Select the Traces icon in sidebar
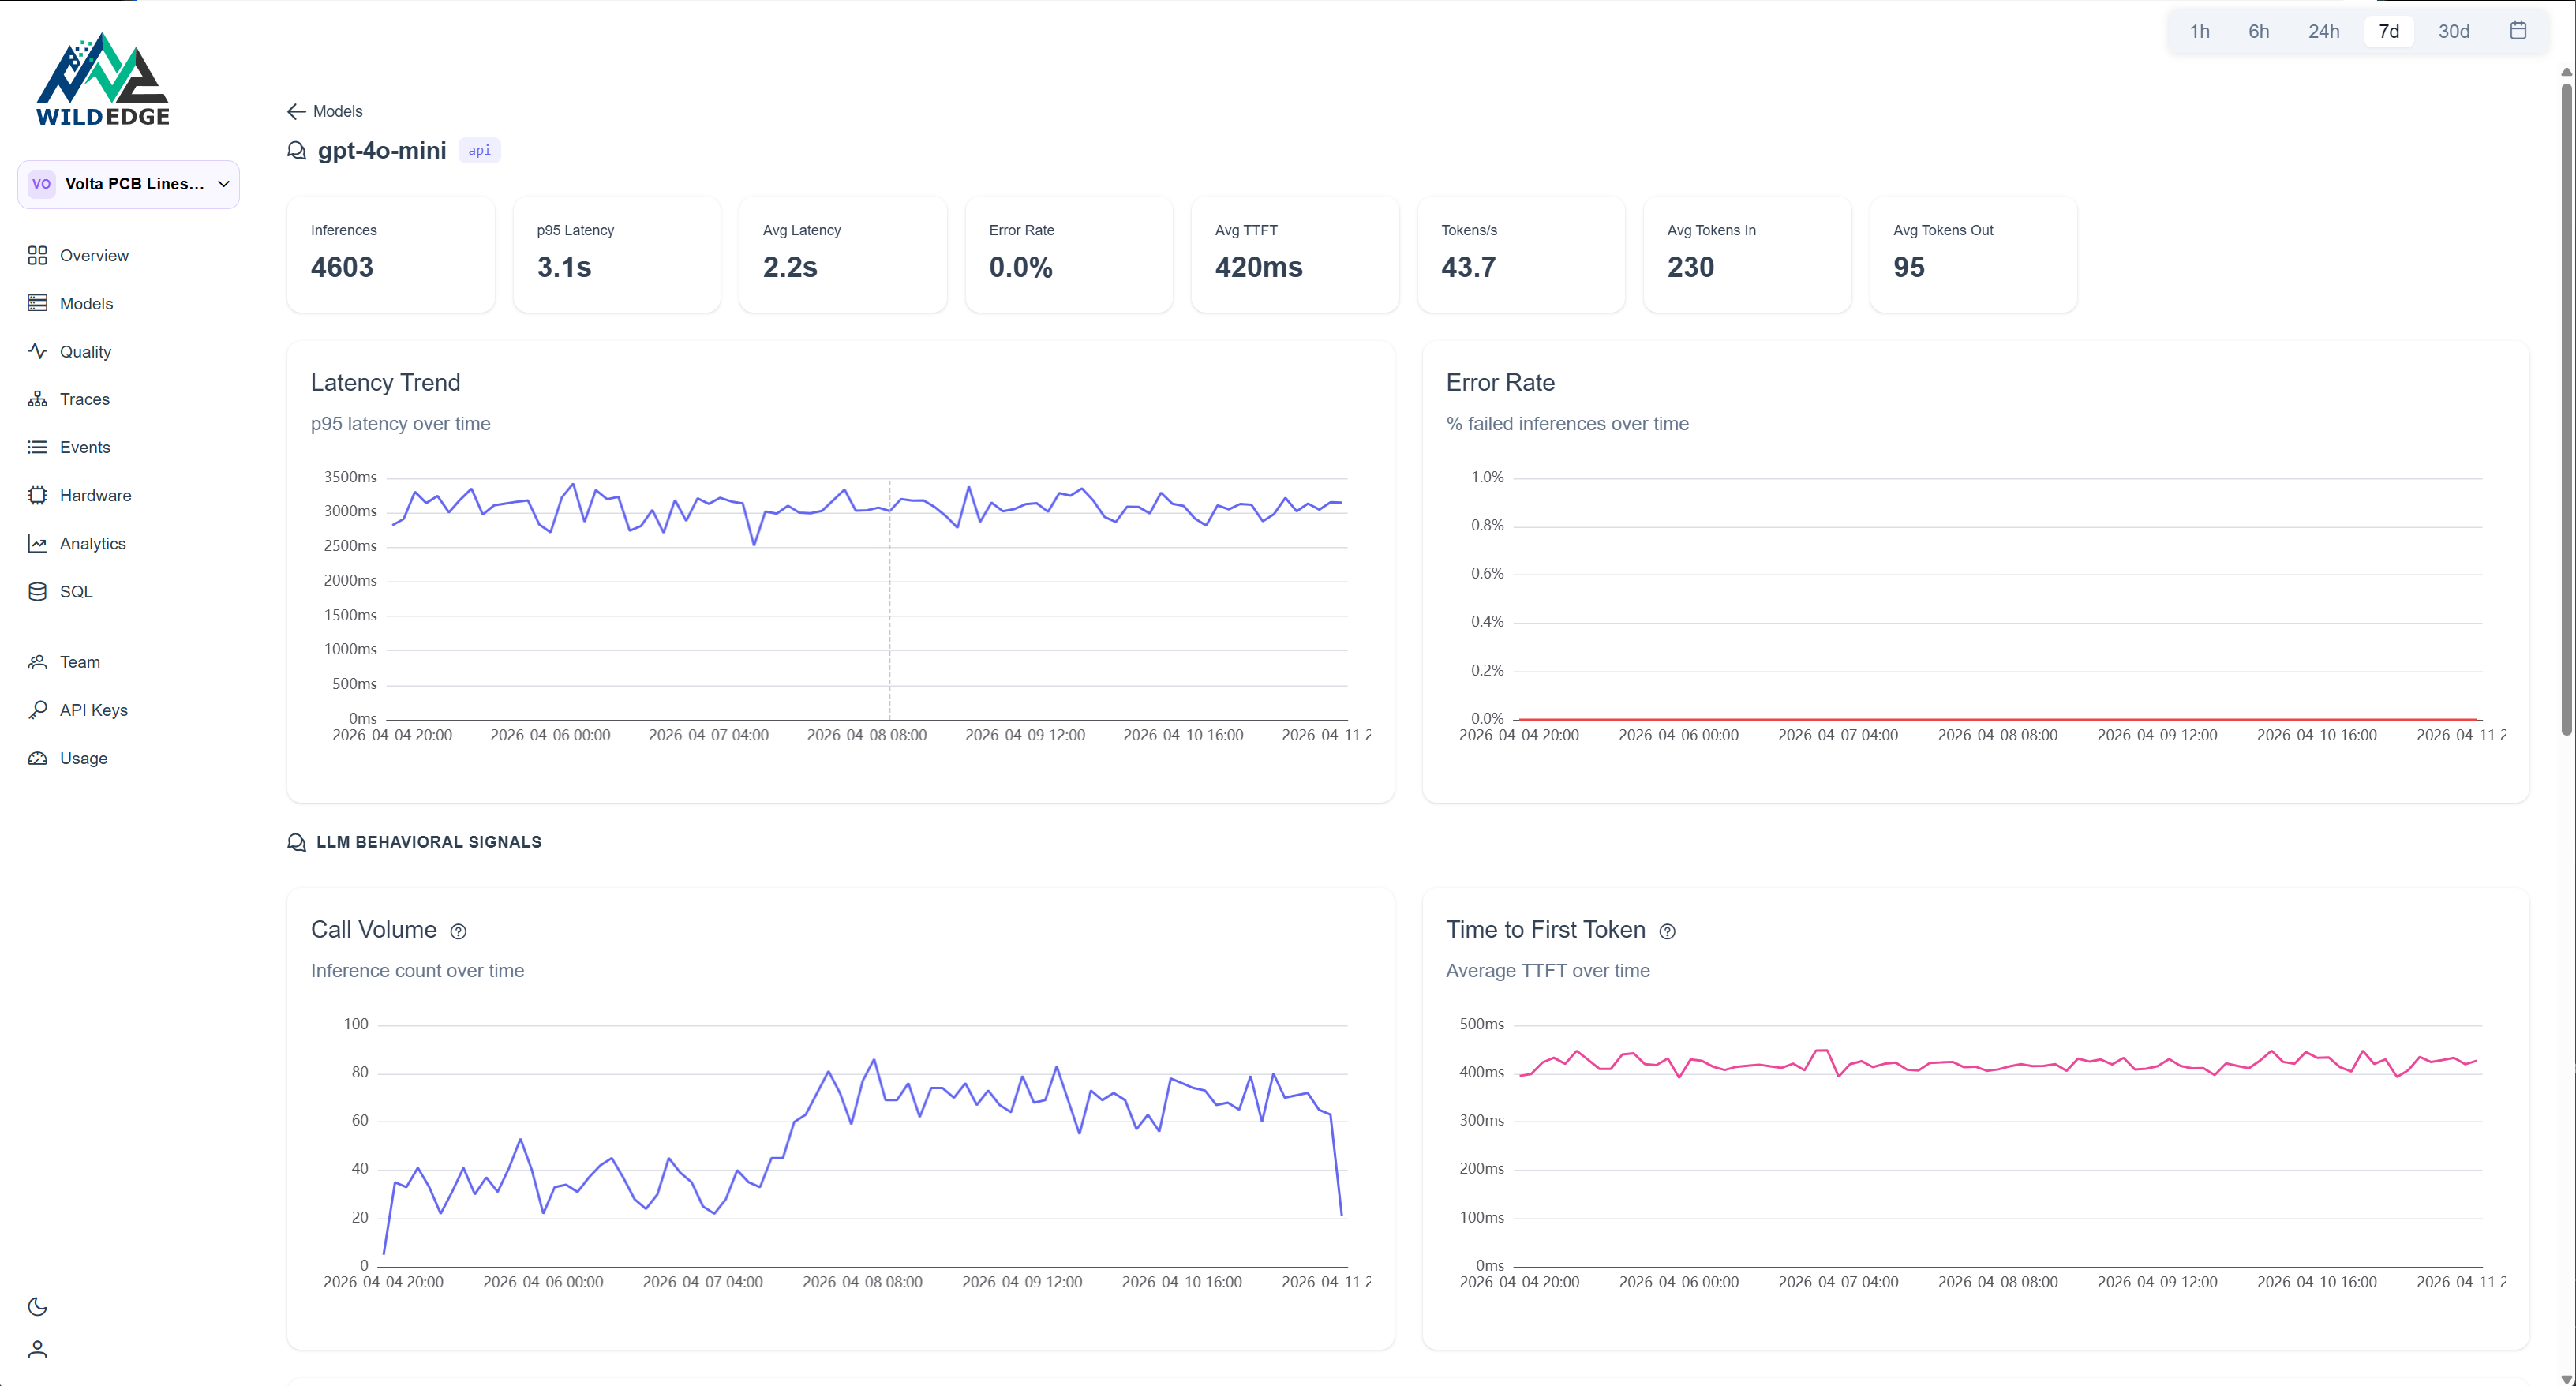The height and width of the screenshot is (1386, 2576). [37, 398]
